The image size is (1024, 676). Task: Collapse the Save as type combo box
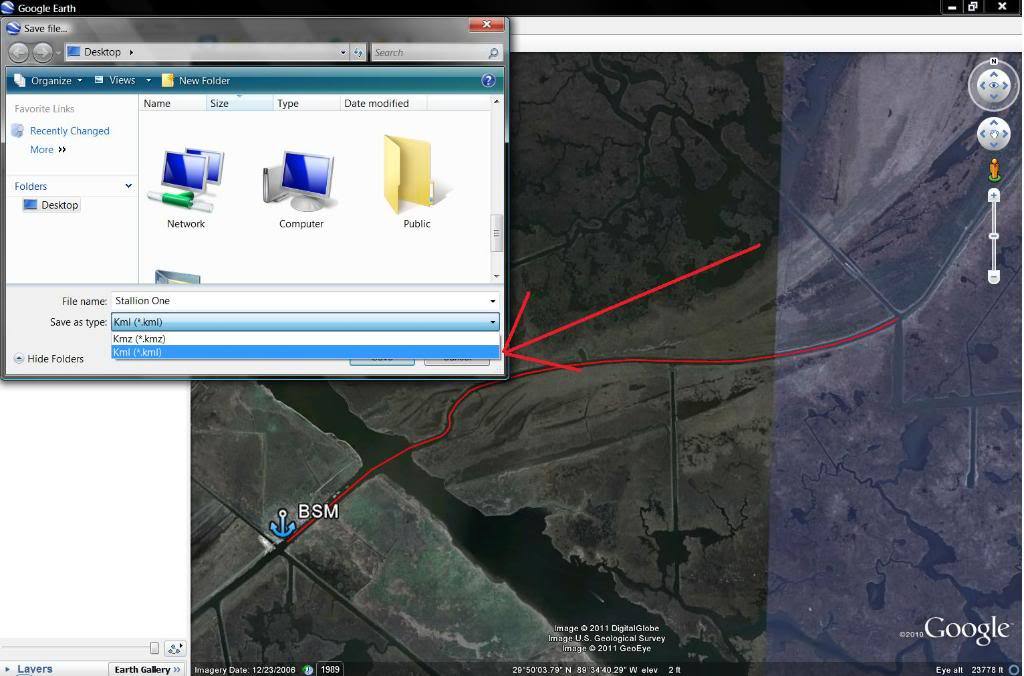(492, 322)
